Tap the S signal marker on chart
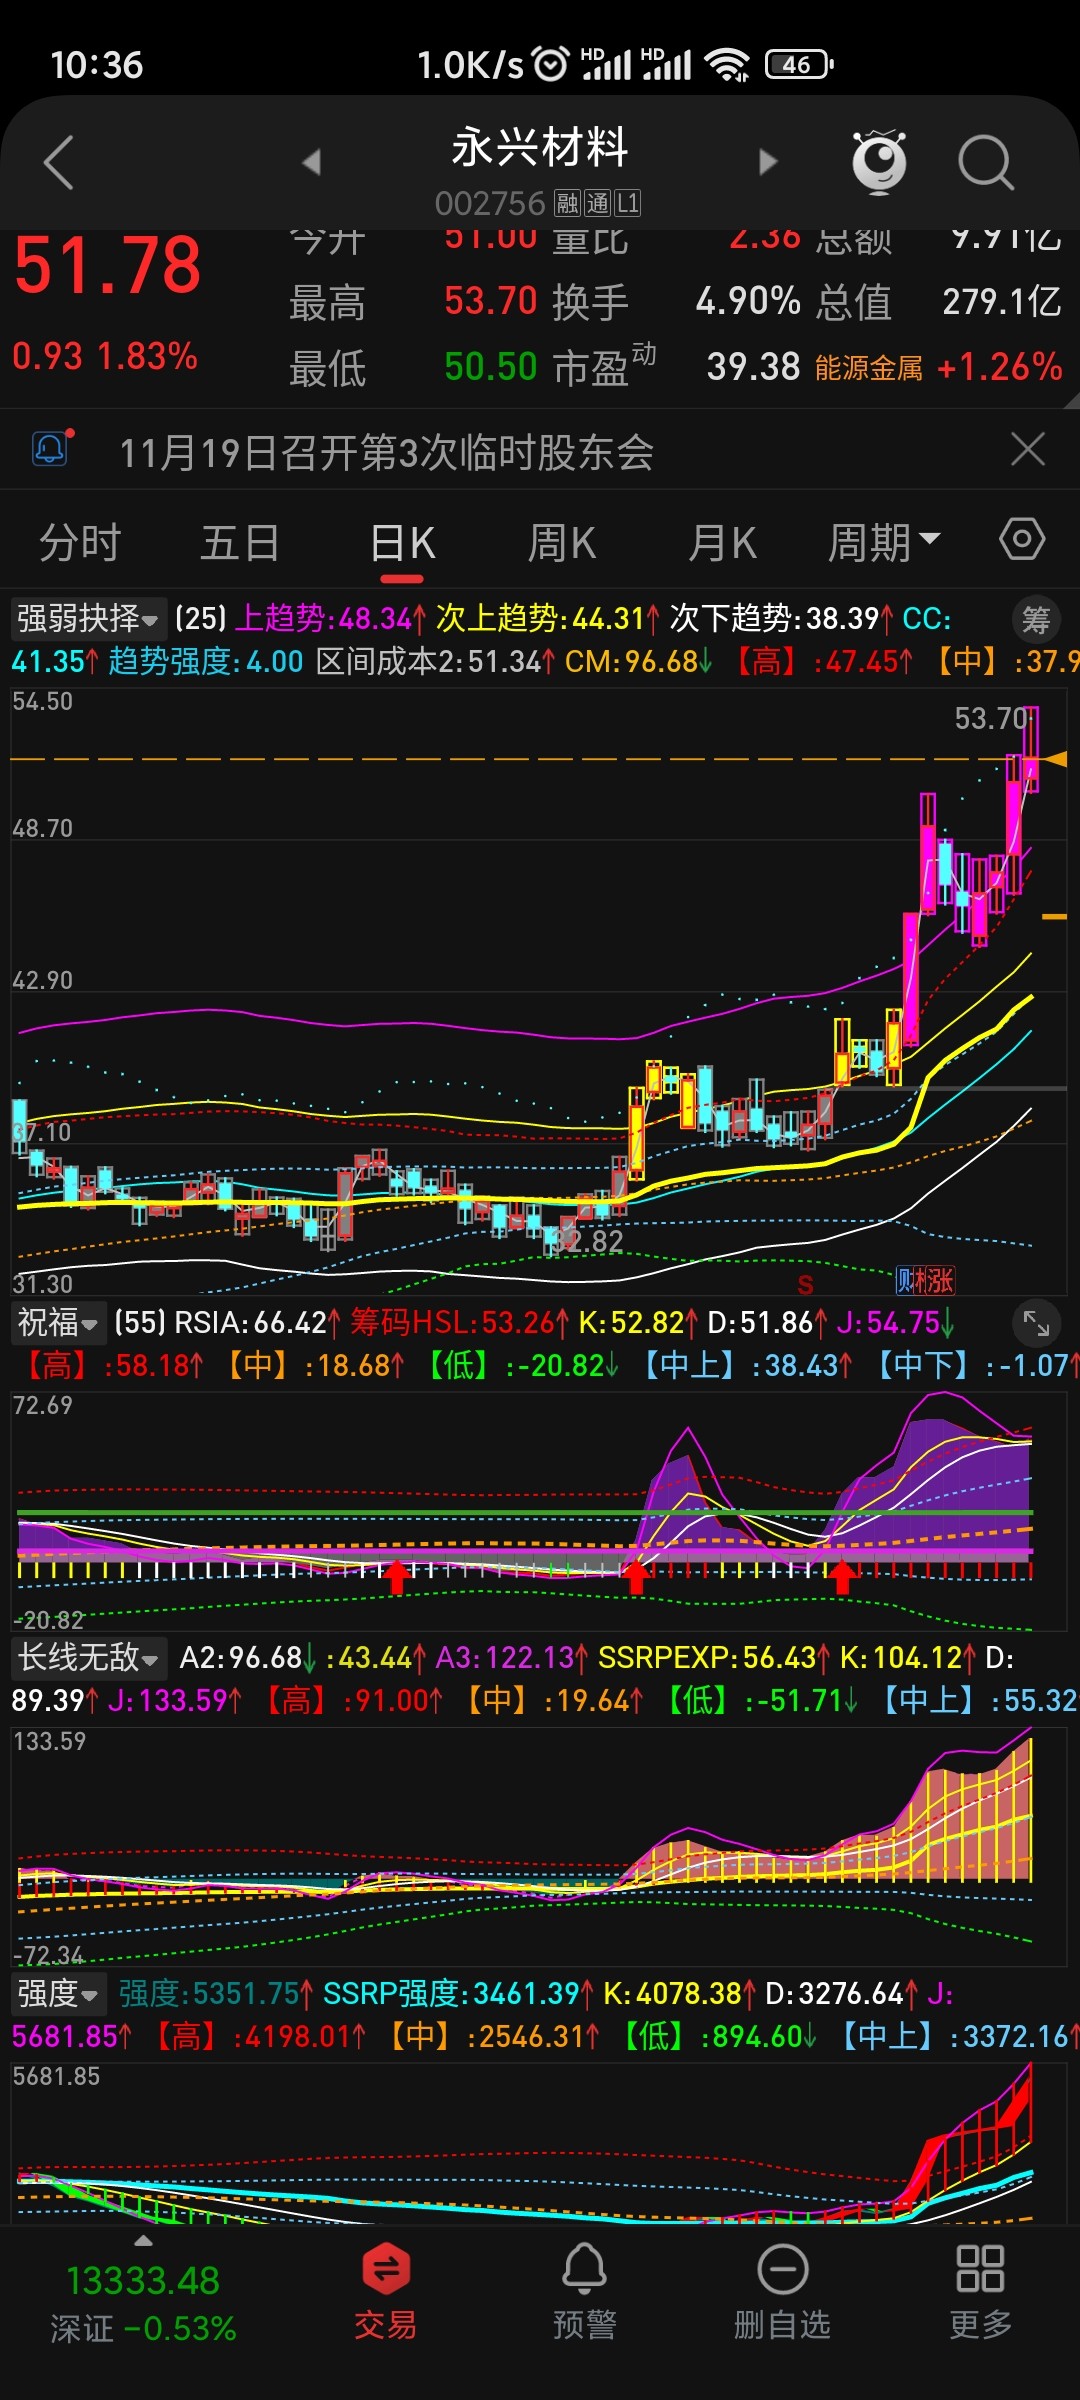Viewport: 1080px width, 2400px height. (x=805, y=1283)
